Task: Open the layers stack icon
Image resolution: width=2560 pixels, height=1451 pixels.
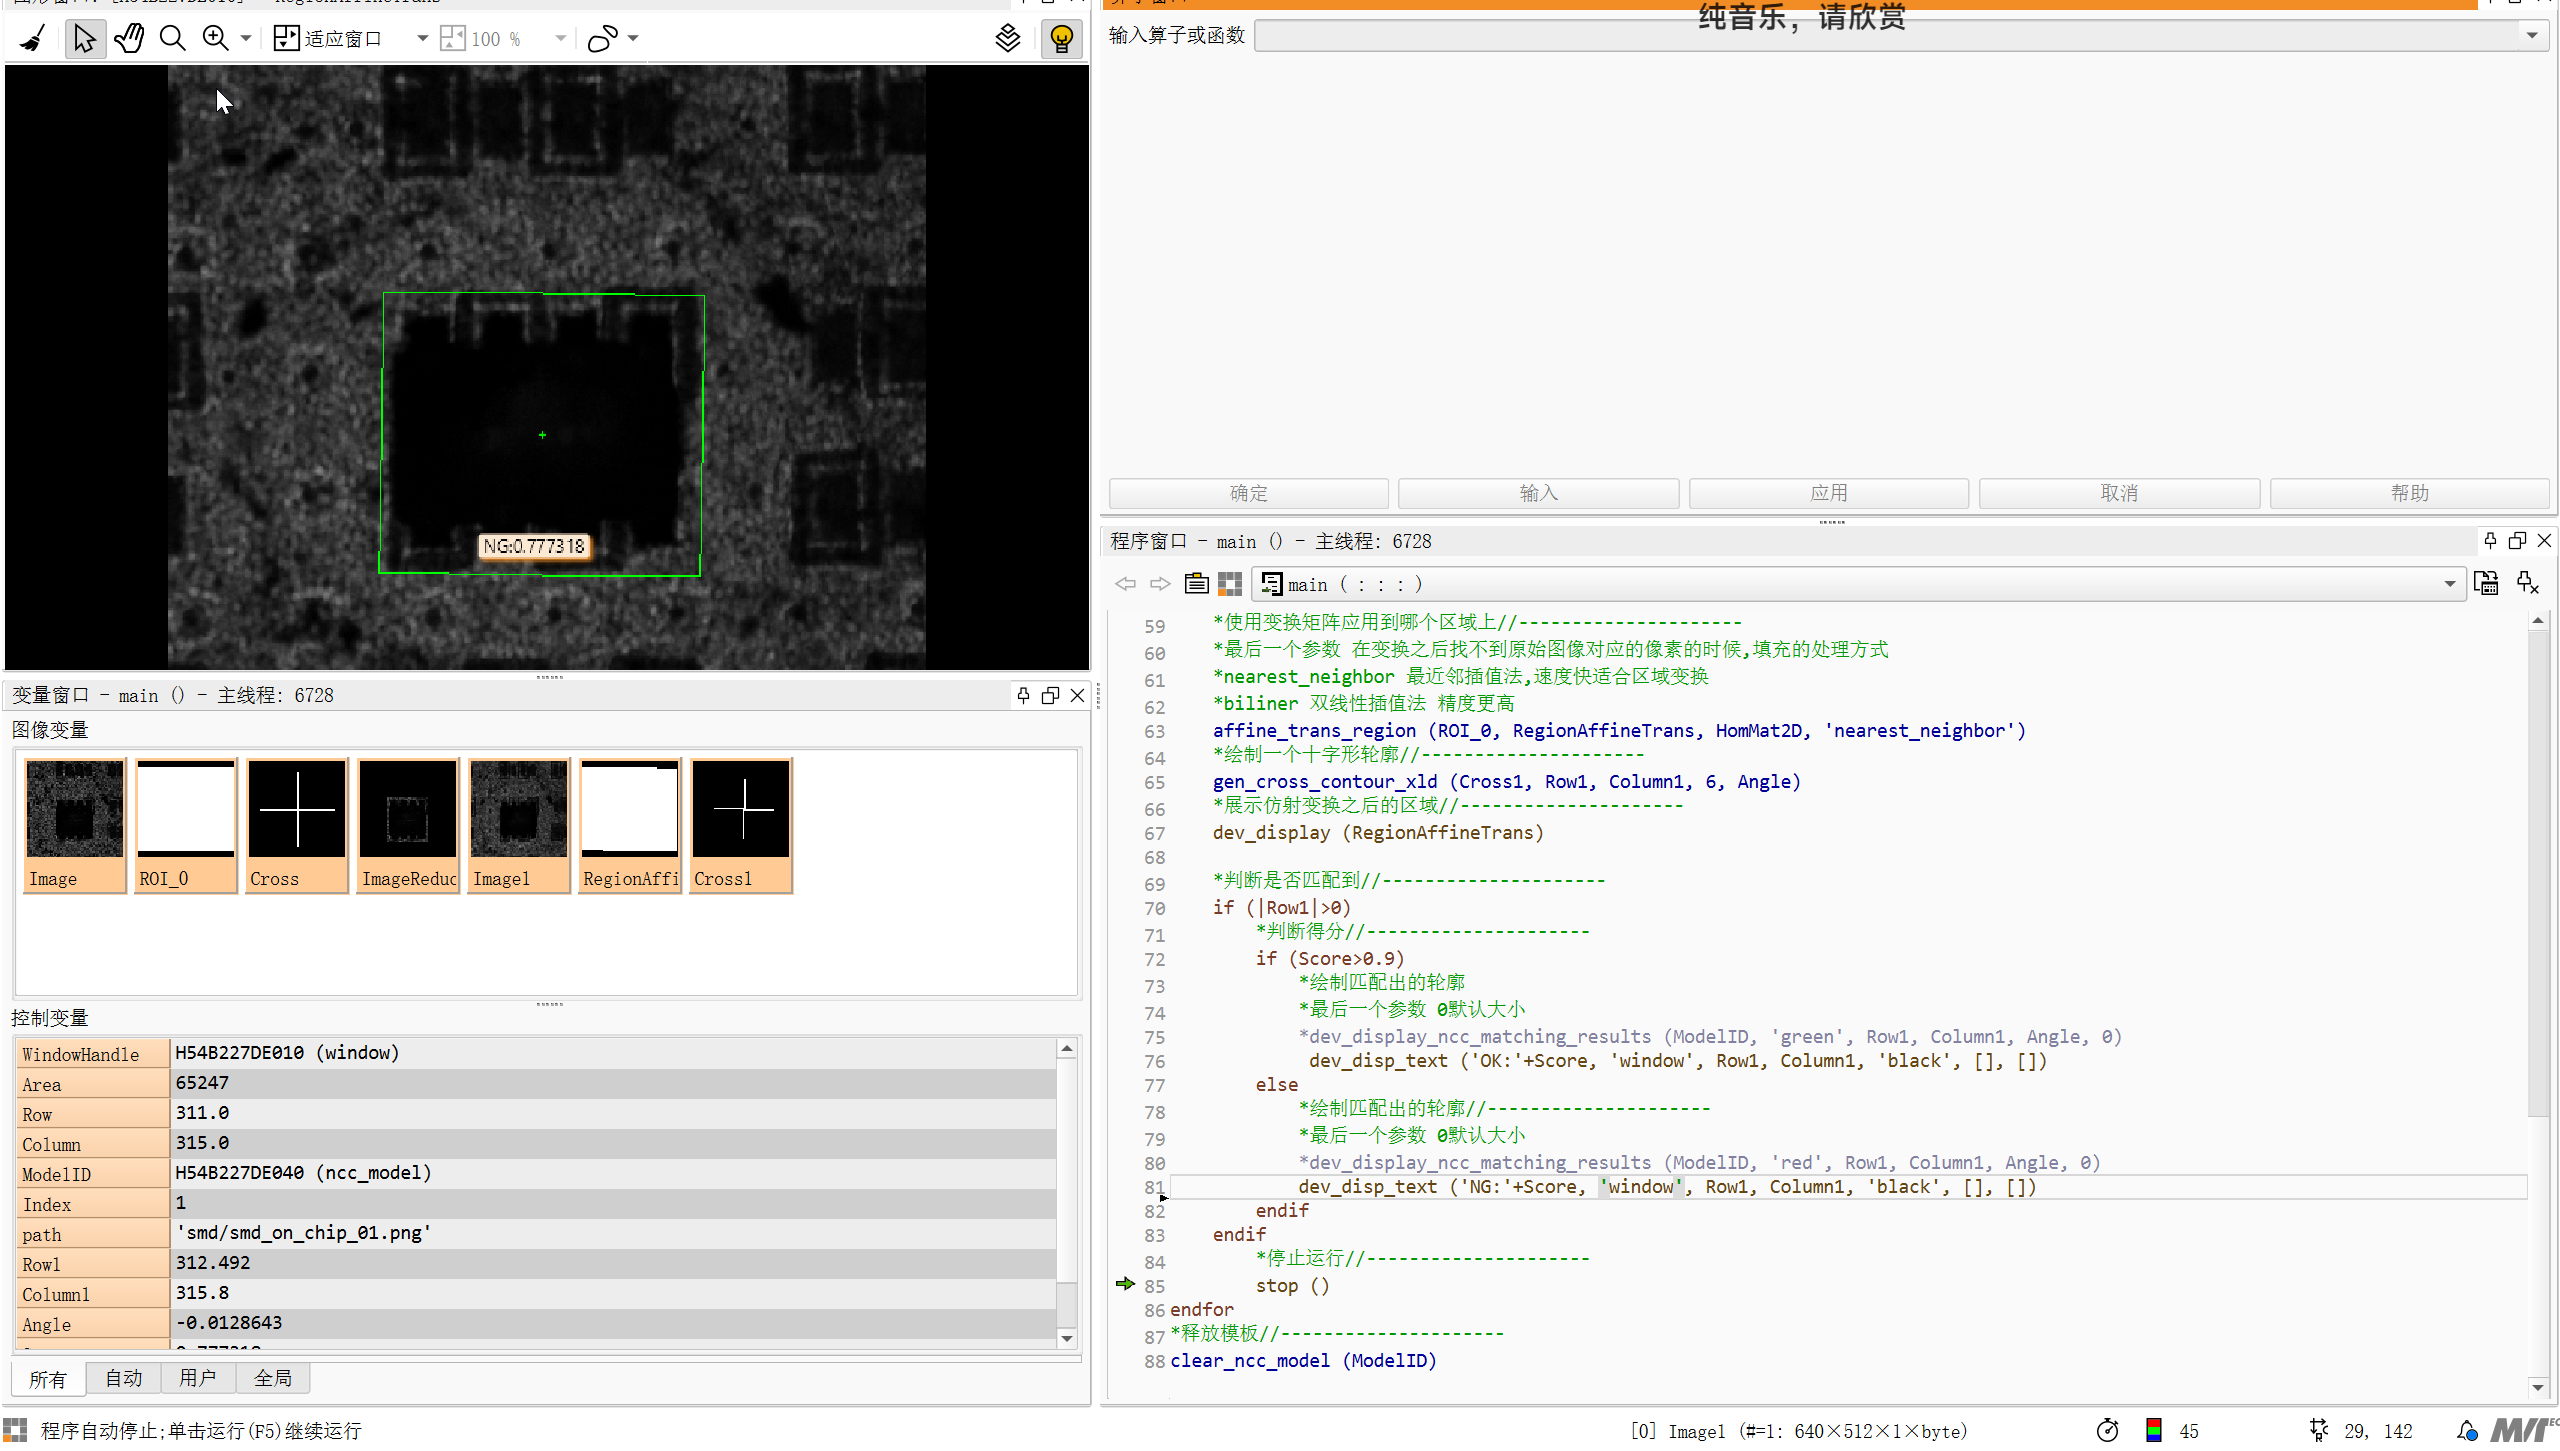Action: (x=1008, y=39)
